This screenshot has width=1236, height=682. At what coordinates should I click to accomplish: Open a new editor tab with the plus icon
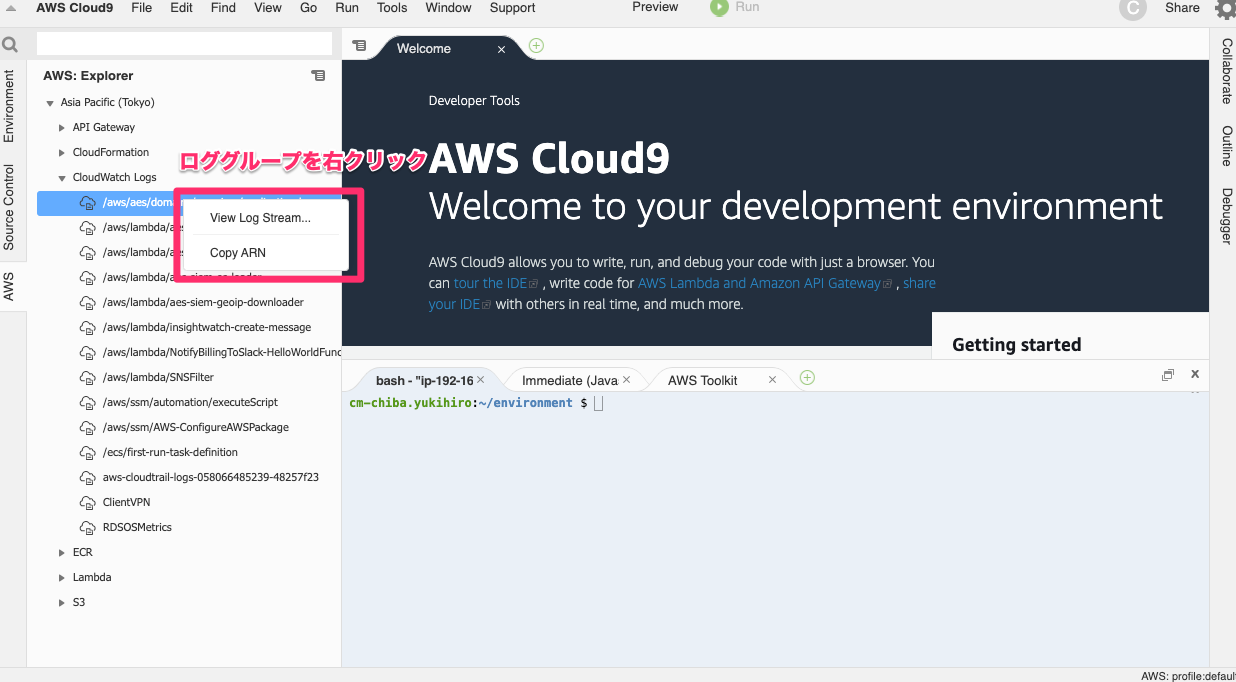tap(536, 45)
